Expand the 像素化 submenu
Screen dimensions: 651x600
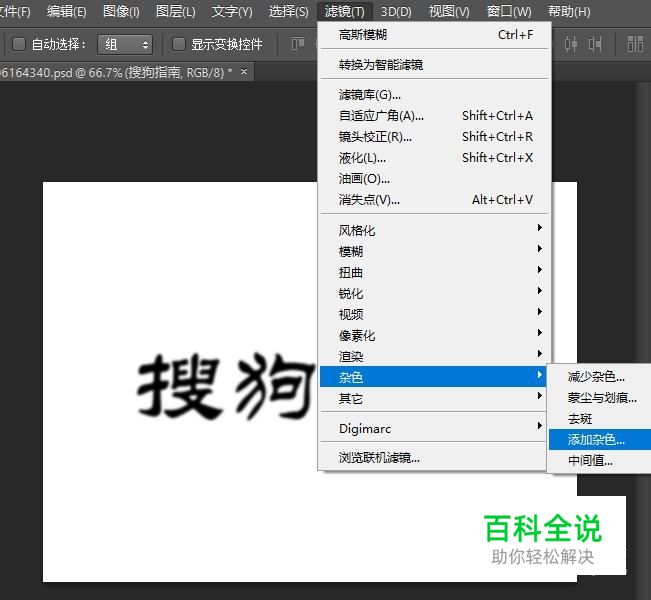coord(435,336)
